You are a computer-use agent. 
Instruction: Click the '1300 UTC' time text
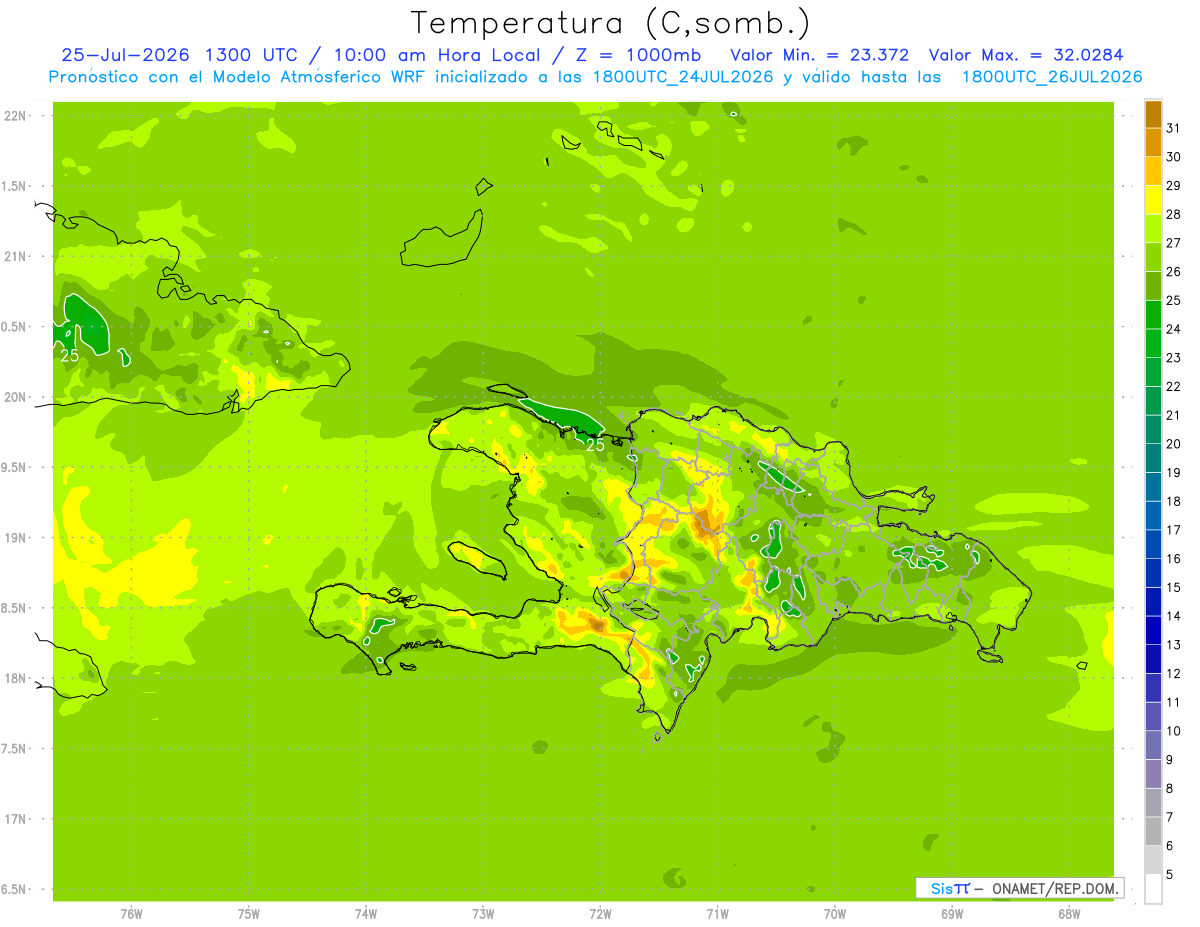click(x=251, y=55)
